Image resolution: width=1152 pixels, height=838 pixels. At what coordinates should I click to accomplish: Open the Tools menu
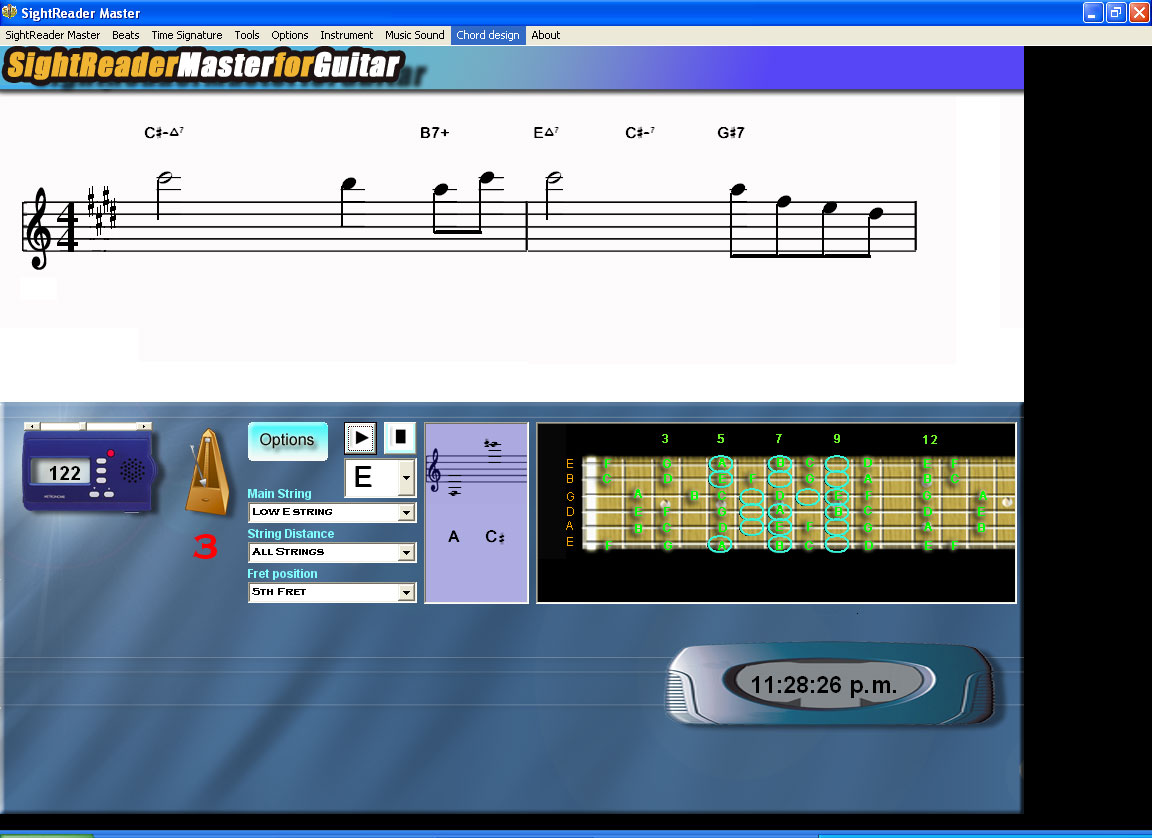coord(247,35)
